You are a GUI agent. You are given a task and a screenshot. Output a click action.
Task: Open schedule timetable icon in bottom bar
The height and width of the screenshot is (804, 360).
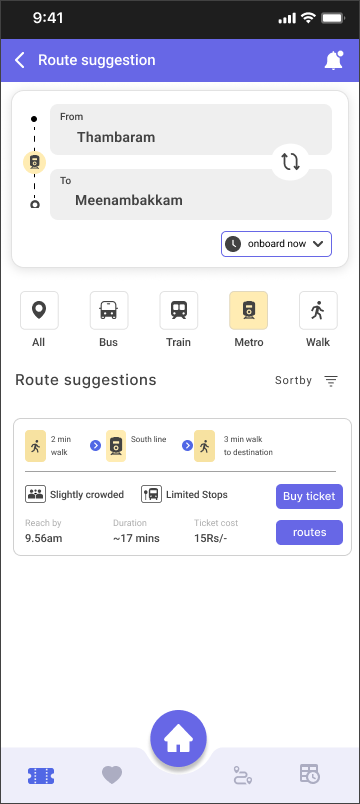coord(310,774)
